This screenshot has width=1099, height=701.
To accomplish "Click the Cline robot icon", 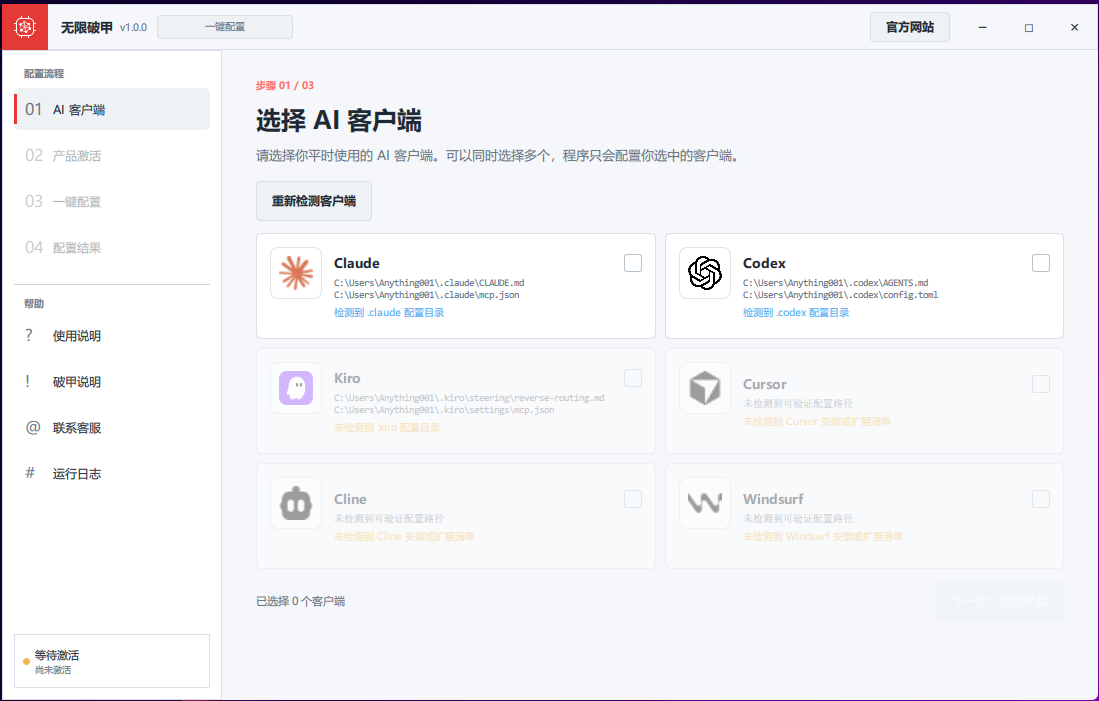I will pyautogui.click(x=296, y=503).
